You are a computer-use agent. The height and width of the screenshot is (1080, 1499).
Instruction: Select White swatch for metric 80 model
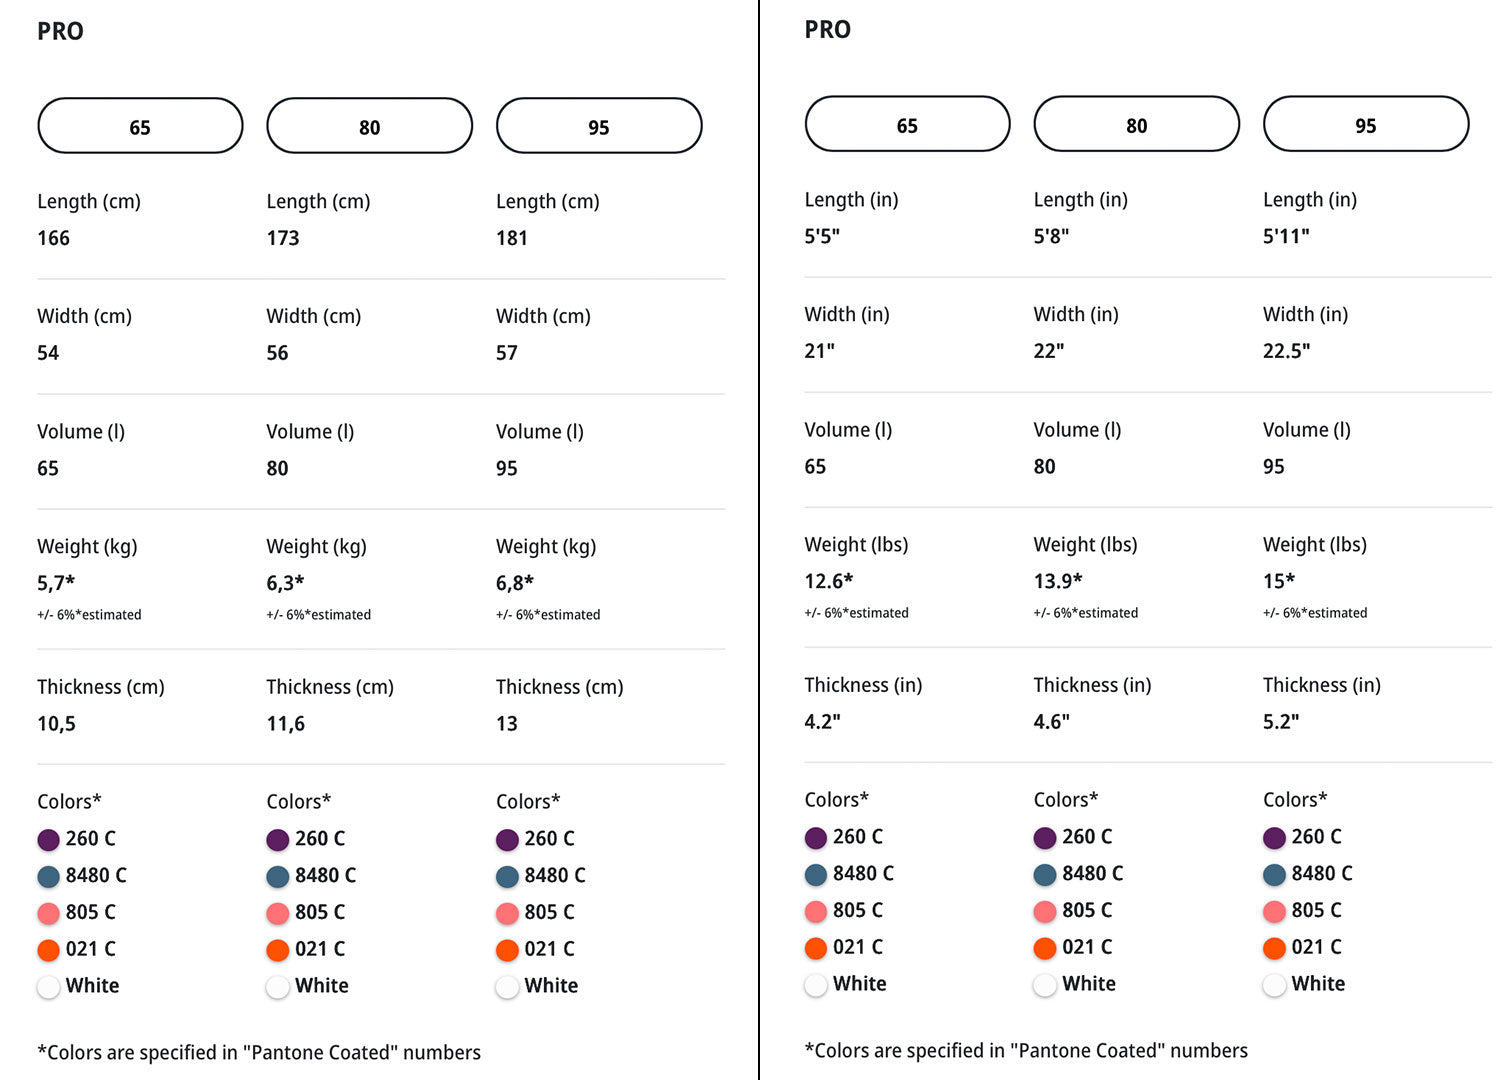tap(278, 987)
